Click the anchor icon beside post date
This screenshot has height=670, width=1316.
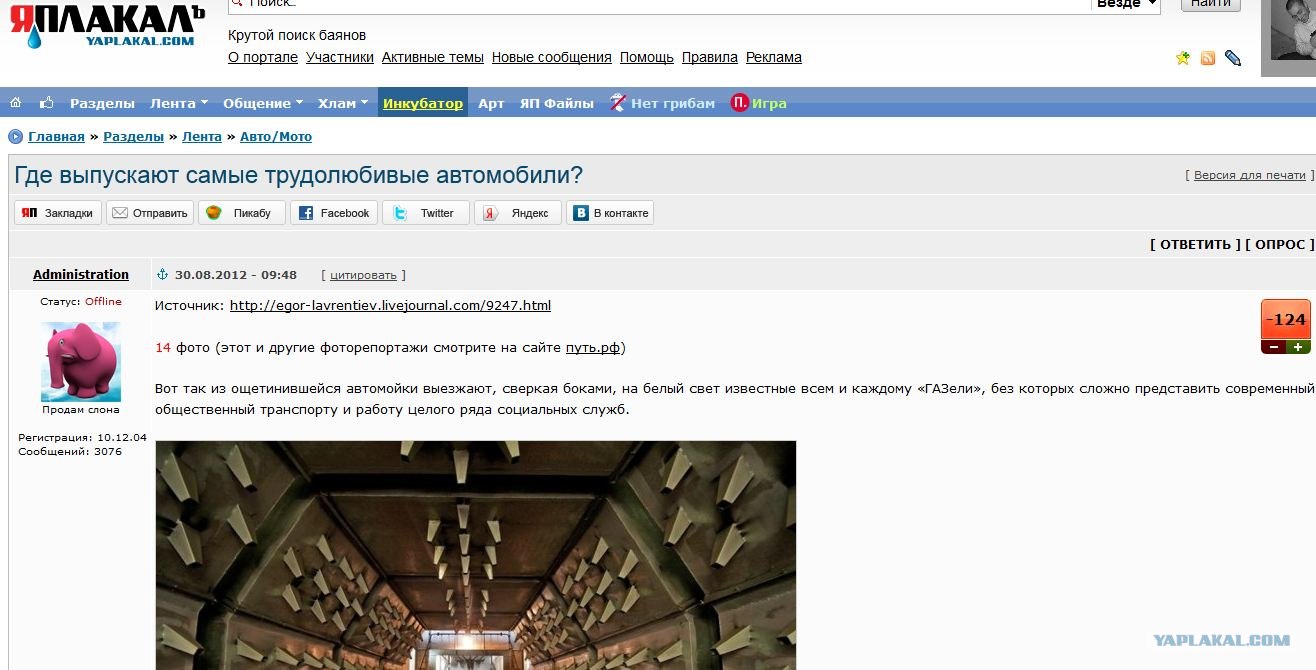[x=164, y=275]
